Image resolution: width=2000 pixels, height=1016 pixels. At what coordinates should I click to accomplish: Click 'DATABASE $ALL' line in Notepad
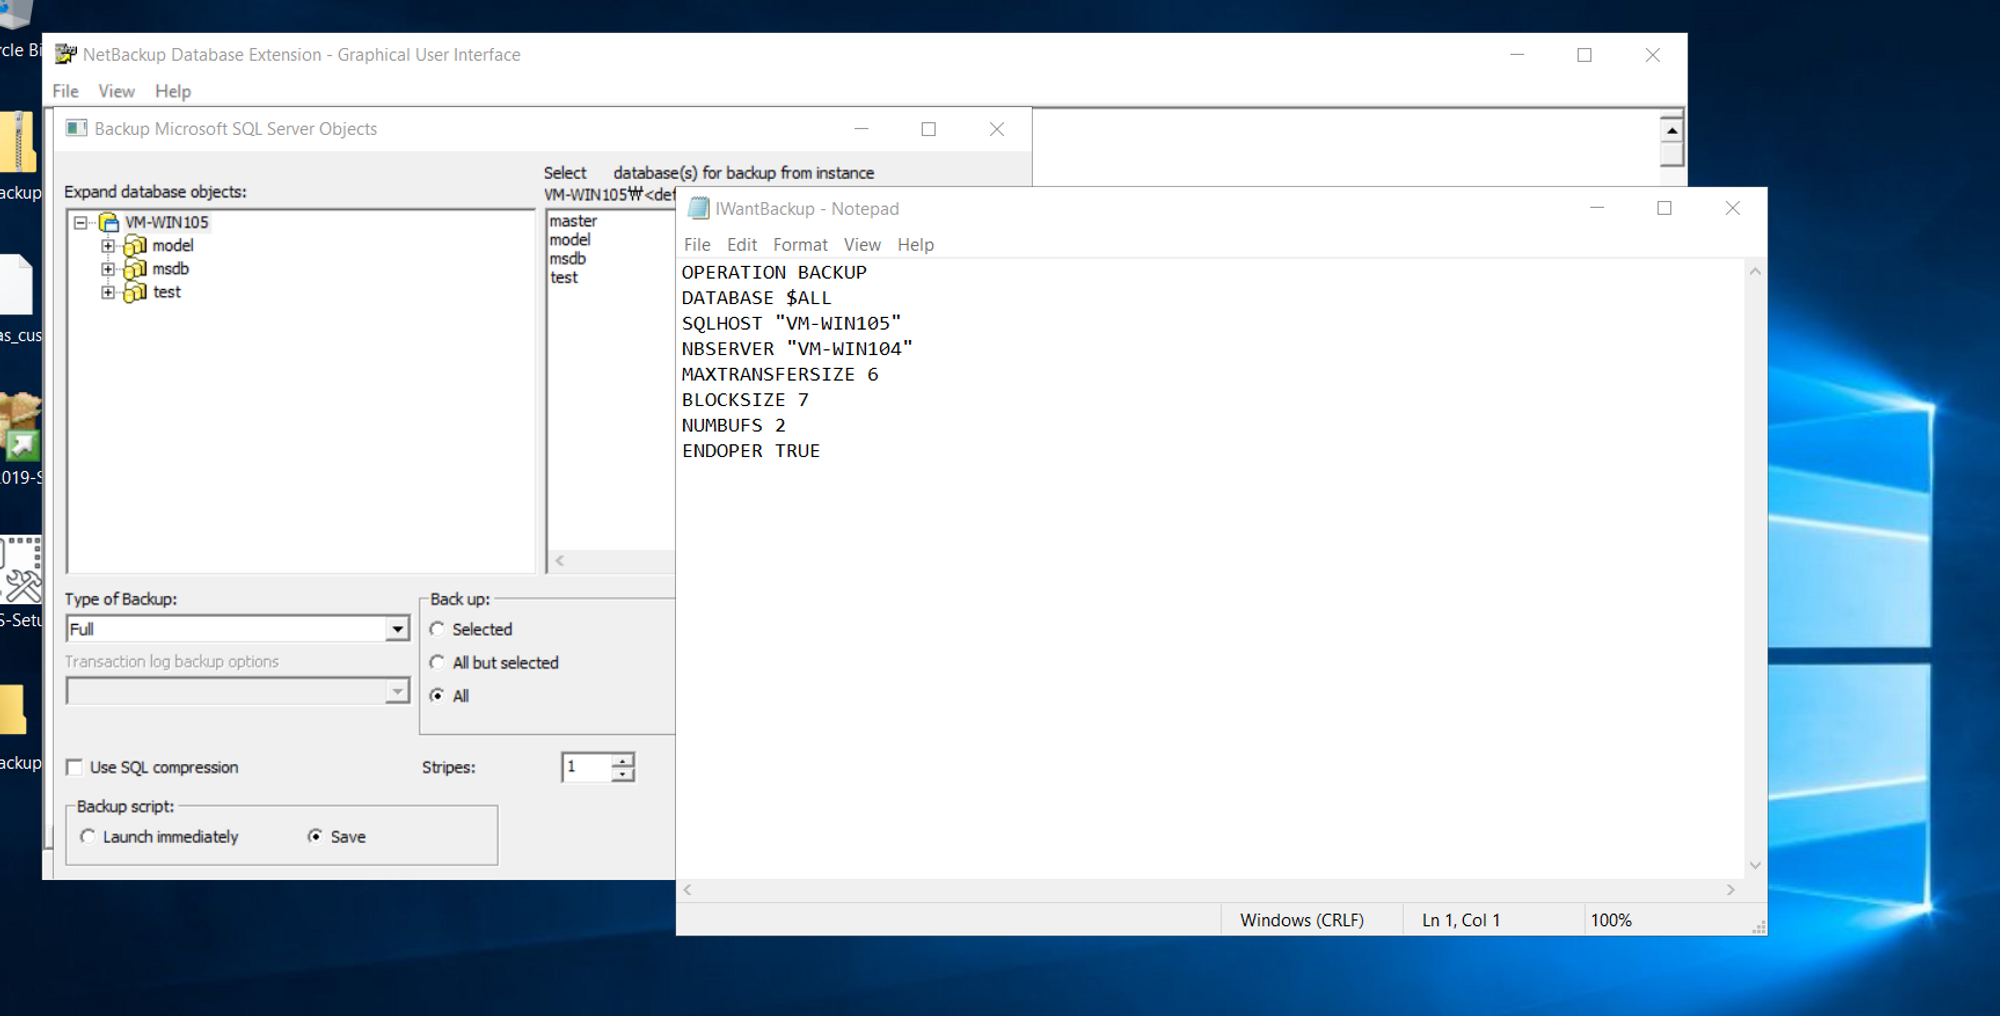[756, 298]
